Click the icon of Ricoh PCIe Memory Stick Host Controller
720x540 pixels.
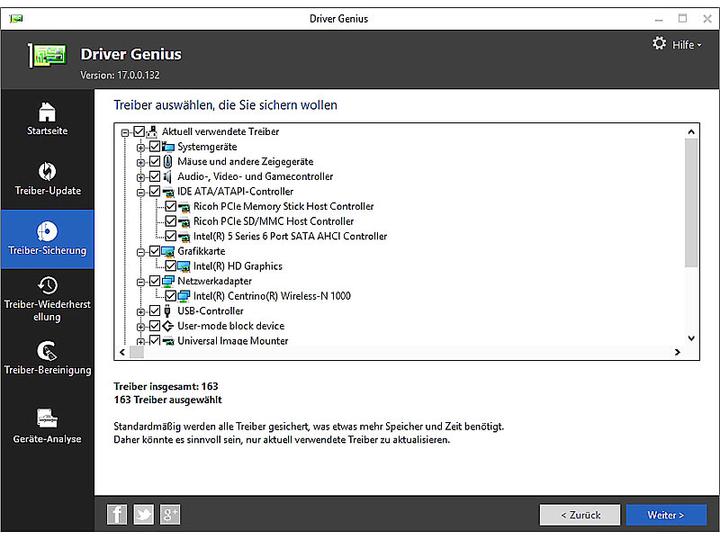(x=184, y=207)
